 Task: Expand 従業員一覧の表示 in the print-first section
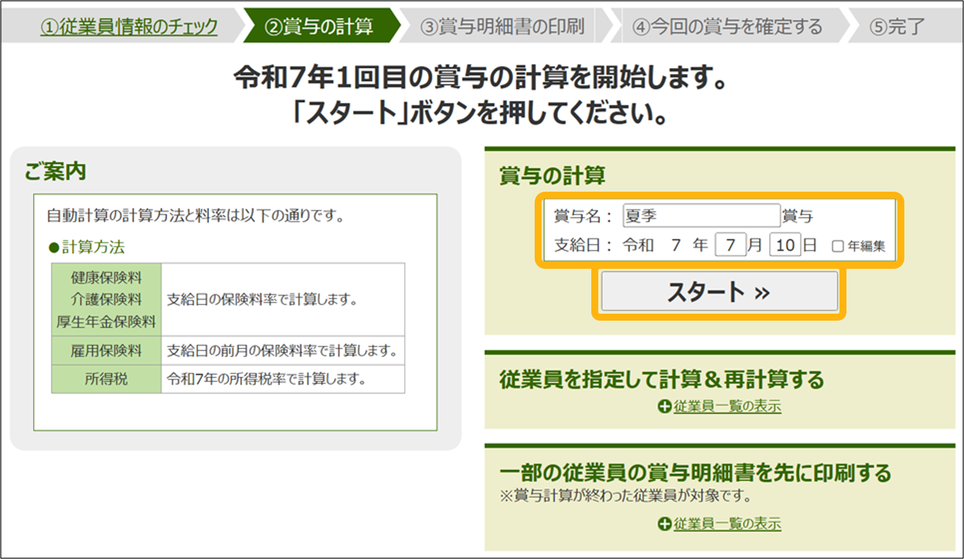pos(726,525)
